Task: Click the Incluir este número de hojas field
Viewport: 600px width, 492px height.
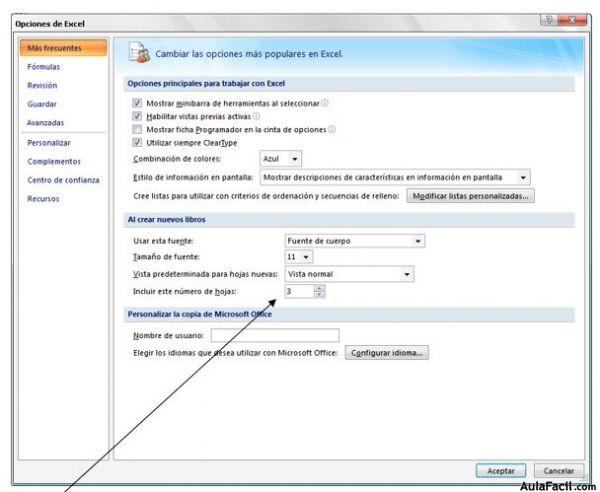Action: click(300, 292)
